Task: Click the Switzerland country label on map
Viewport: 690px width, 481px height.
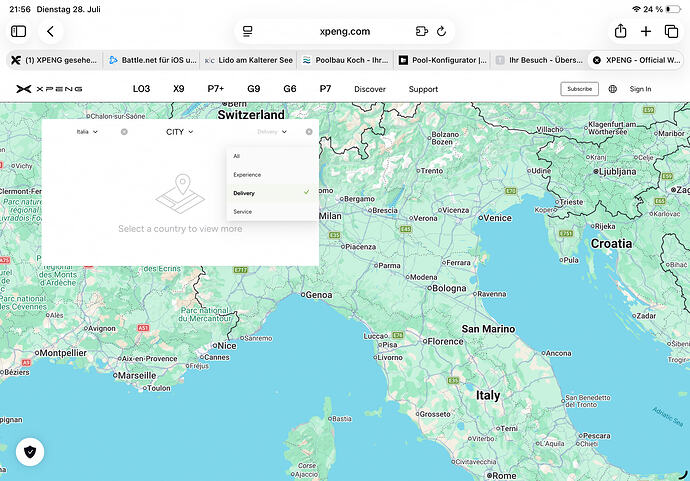Action: click(251, 115)
